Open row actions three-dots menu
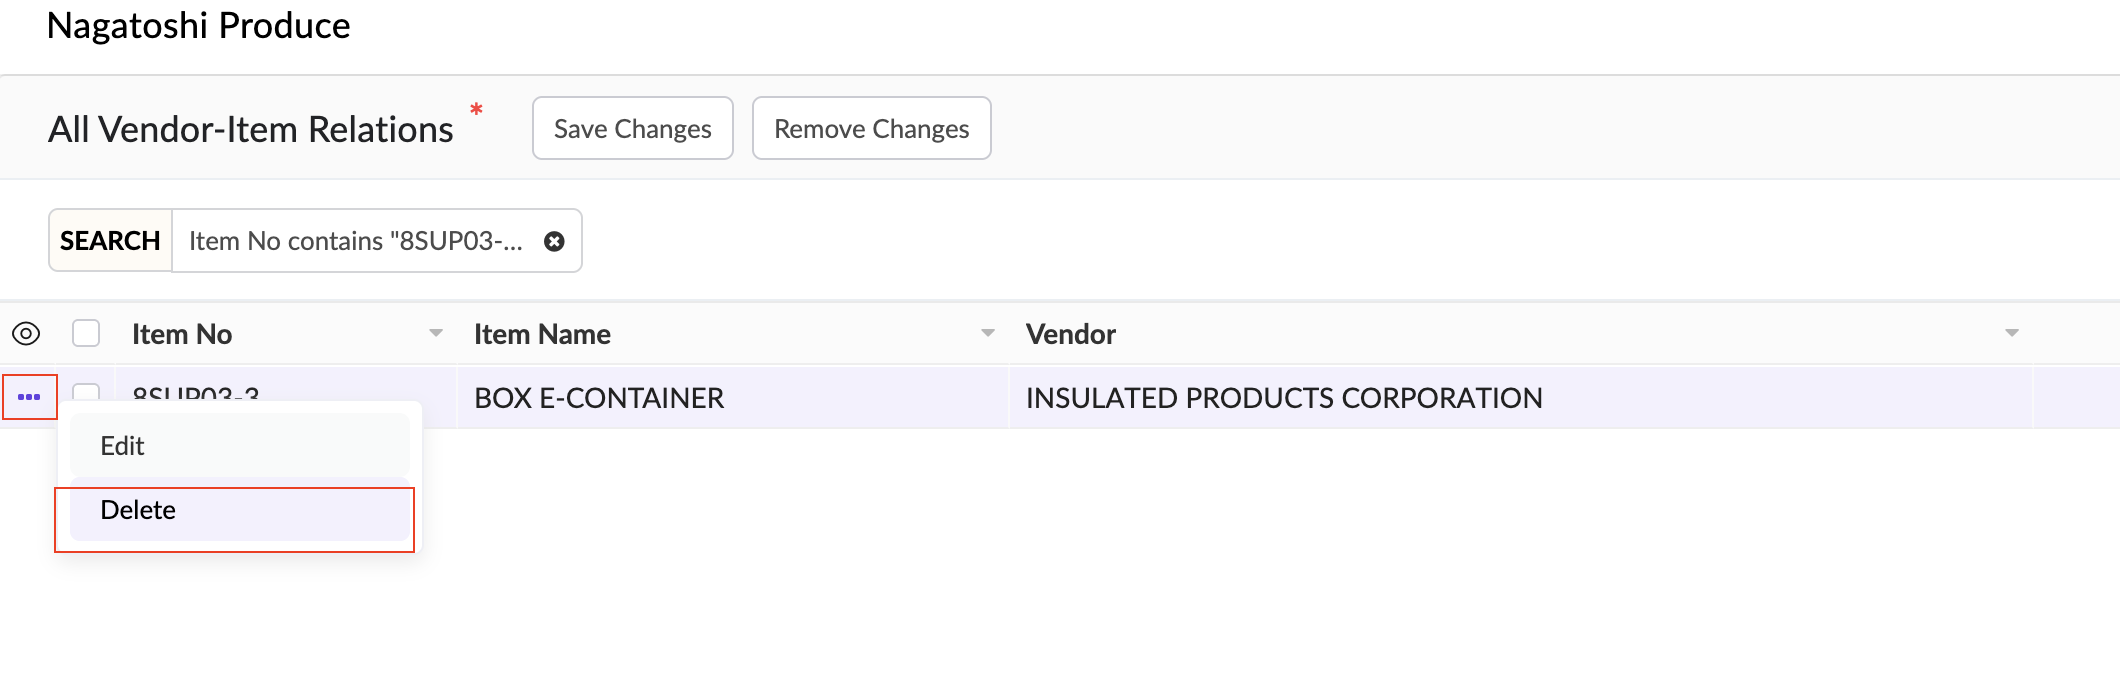The width and height of the screenshot is (2120, 692). [29, 397]
